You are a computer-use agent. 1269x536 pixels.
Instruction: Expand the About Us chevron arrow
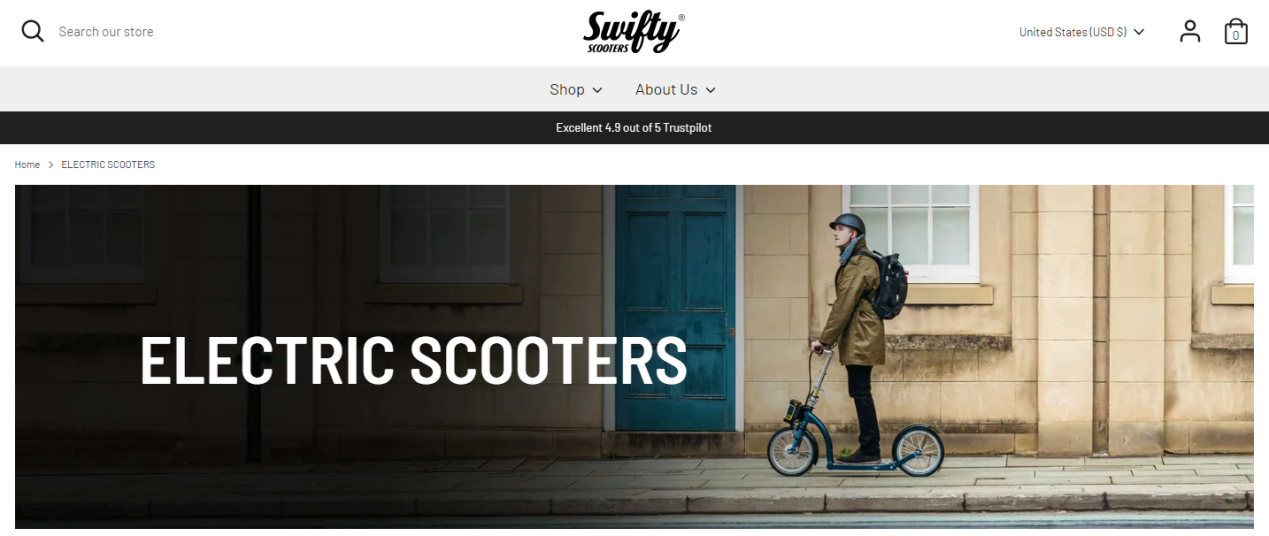point(711,90)
